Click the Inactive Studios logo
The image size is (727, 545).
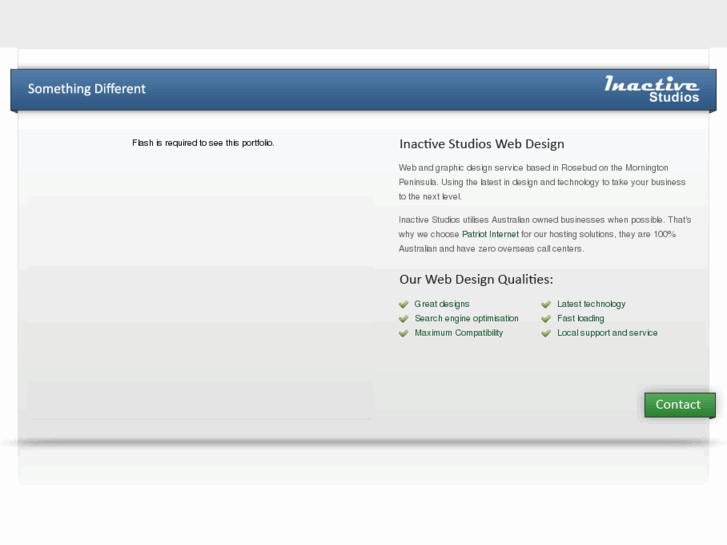point(651,89)
